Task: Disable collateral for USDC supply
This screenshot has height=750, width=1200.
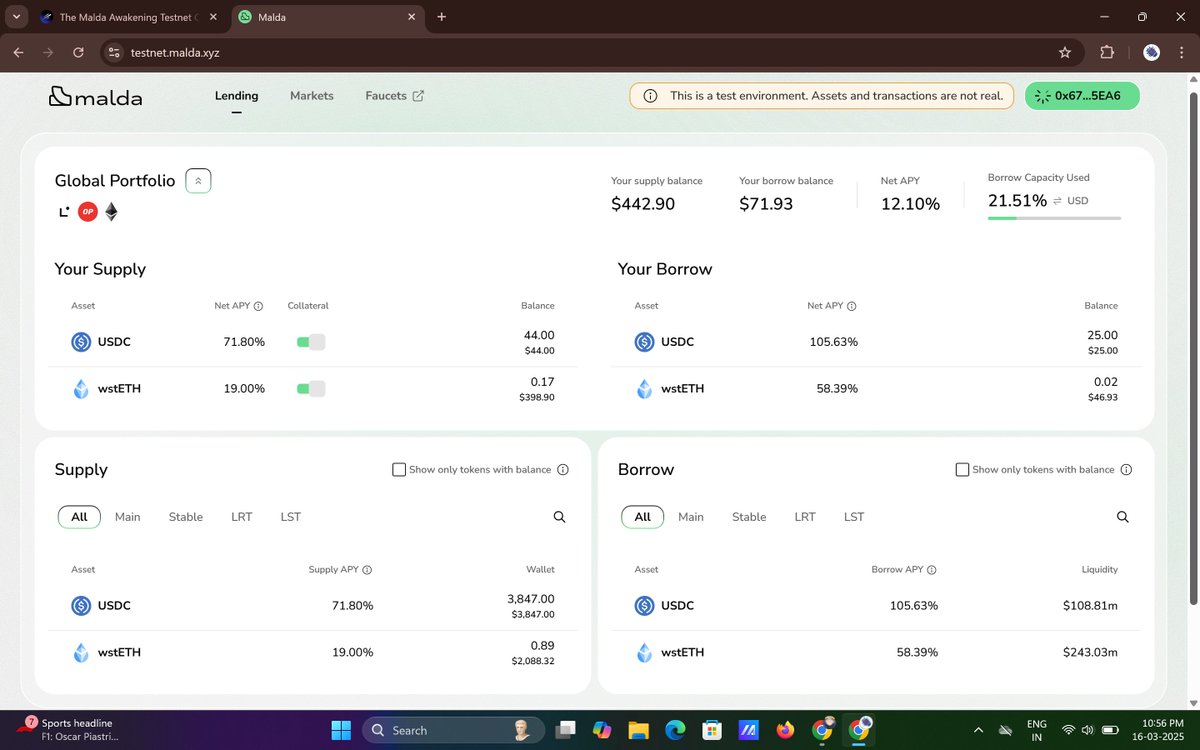Action: tap(310, 341)
